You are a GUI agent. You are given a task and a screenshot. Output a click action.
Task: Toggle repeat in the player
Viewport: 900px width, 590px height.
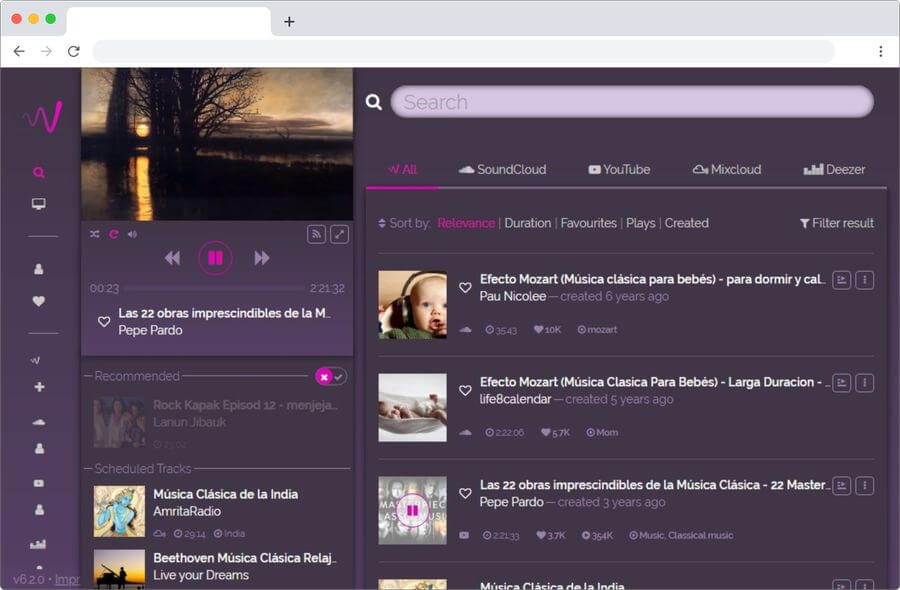(114, 234)
